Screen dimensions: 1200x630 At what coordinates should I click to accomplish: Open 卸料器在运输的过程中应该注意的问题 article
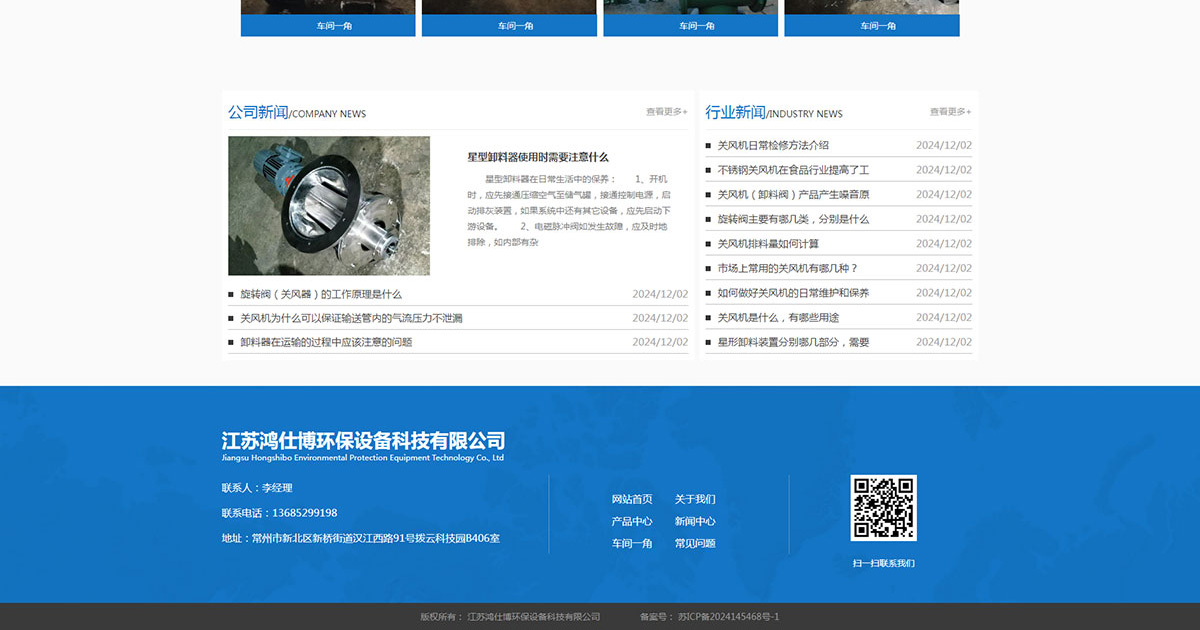point(326,342)
